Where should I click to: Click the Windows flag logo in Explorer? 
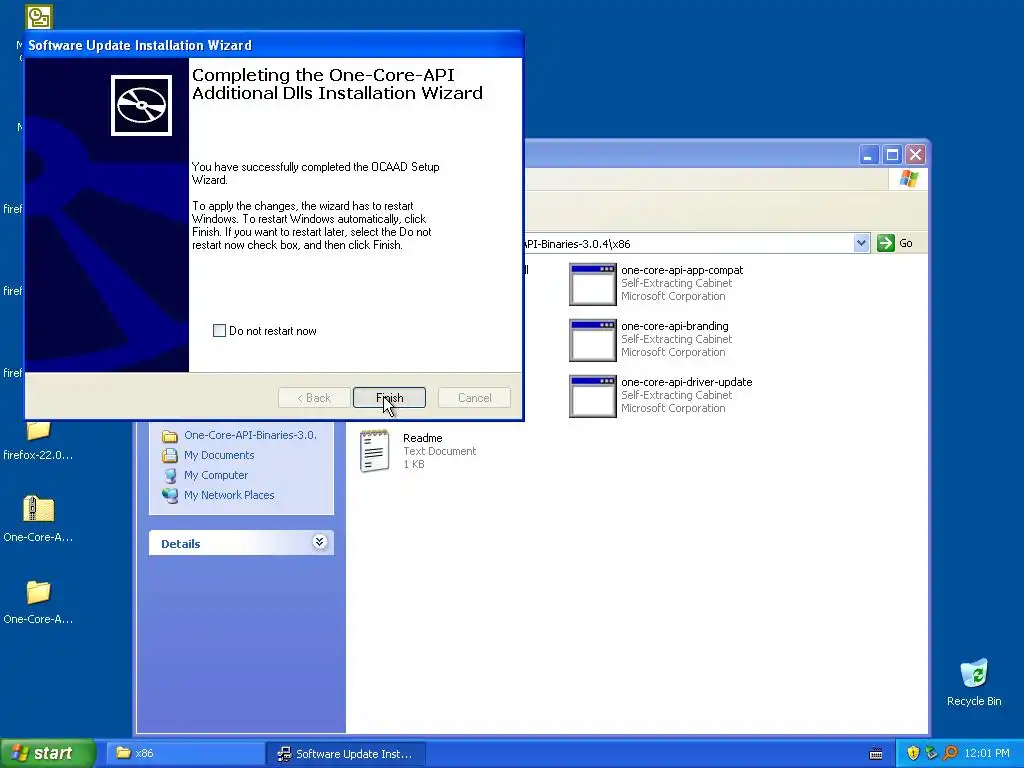pyautogui.click(x=908, y=179)
